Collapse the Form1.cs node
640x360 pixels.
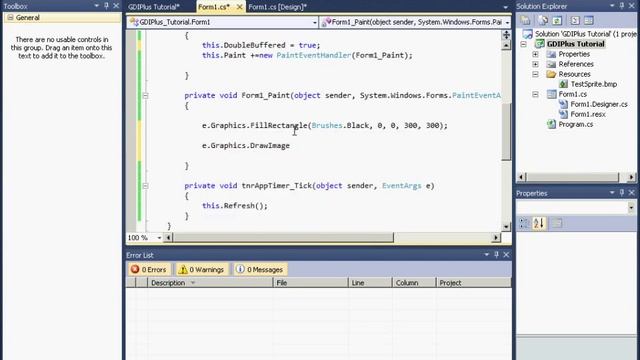(x=535, y=94)
